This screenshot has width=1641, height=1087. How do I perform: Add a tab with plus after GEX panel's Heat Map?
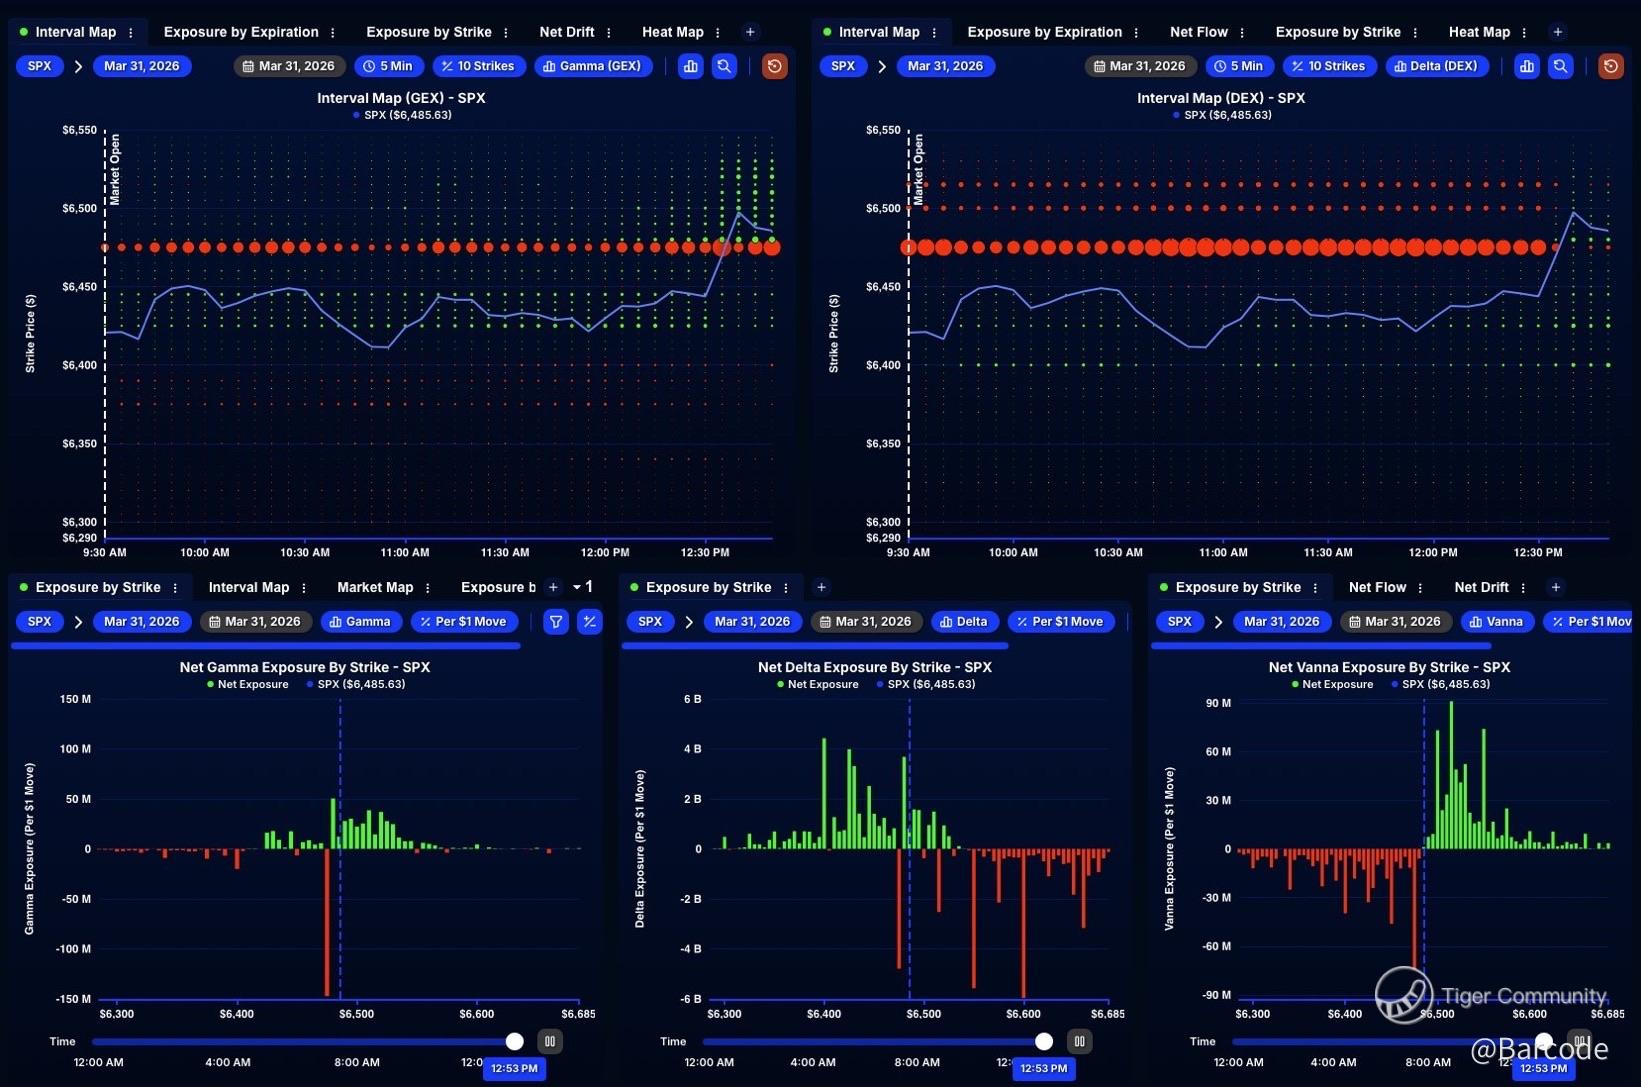[x=750, y=32]
